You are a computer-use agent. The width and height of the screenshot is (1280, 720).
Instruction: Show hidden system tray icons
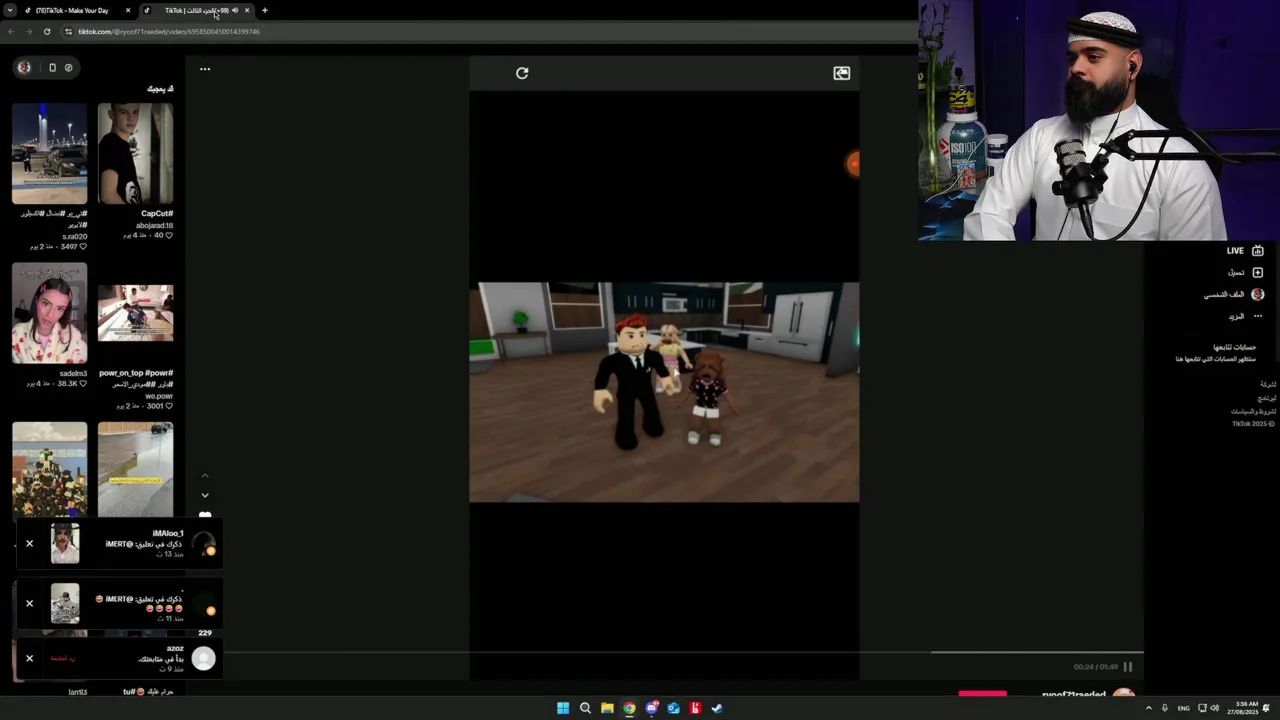pyautogui.click(x=1148, y=708)
